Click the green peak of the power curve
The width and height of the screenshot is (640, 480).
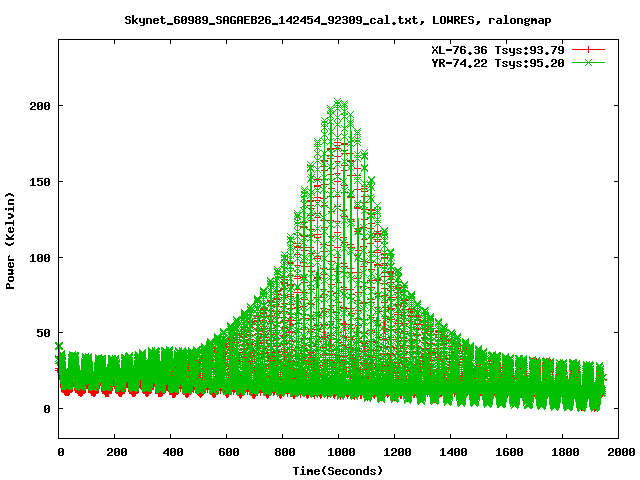[x=339, y=102]
